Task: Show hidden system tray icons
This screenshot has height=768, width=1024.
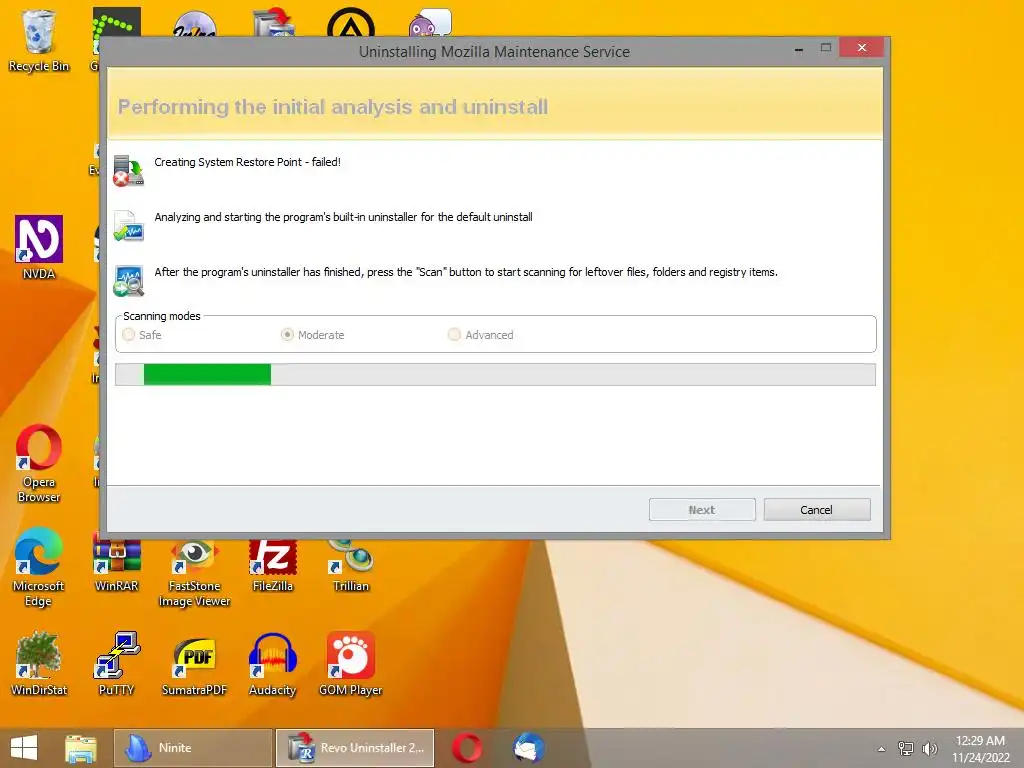Action: click(x=882, y=749)
